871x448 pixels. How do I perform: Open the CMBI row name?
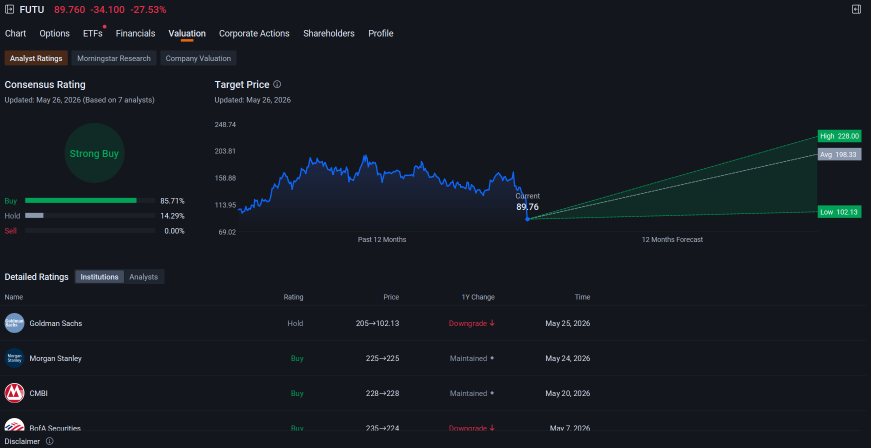coord(38,393)
